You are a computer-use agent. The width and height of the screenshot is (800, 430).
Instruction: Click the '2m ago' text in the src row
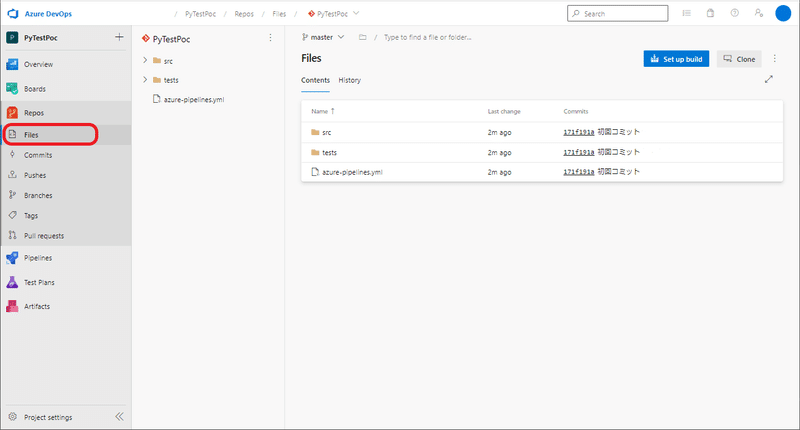499,132
